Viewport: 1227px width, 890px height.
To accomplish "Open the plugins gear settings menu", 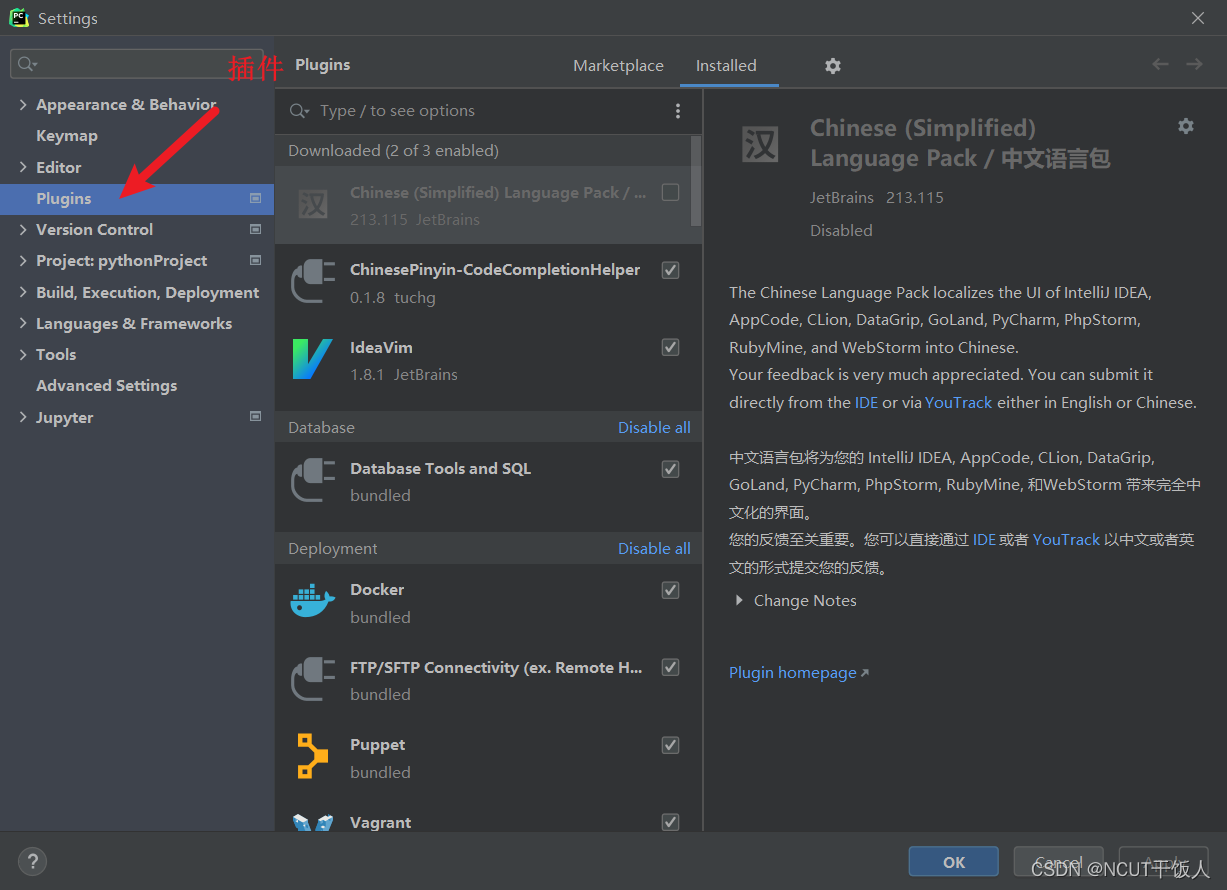I will (833, 66).
